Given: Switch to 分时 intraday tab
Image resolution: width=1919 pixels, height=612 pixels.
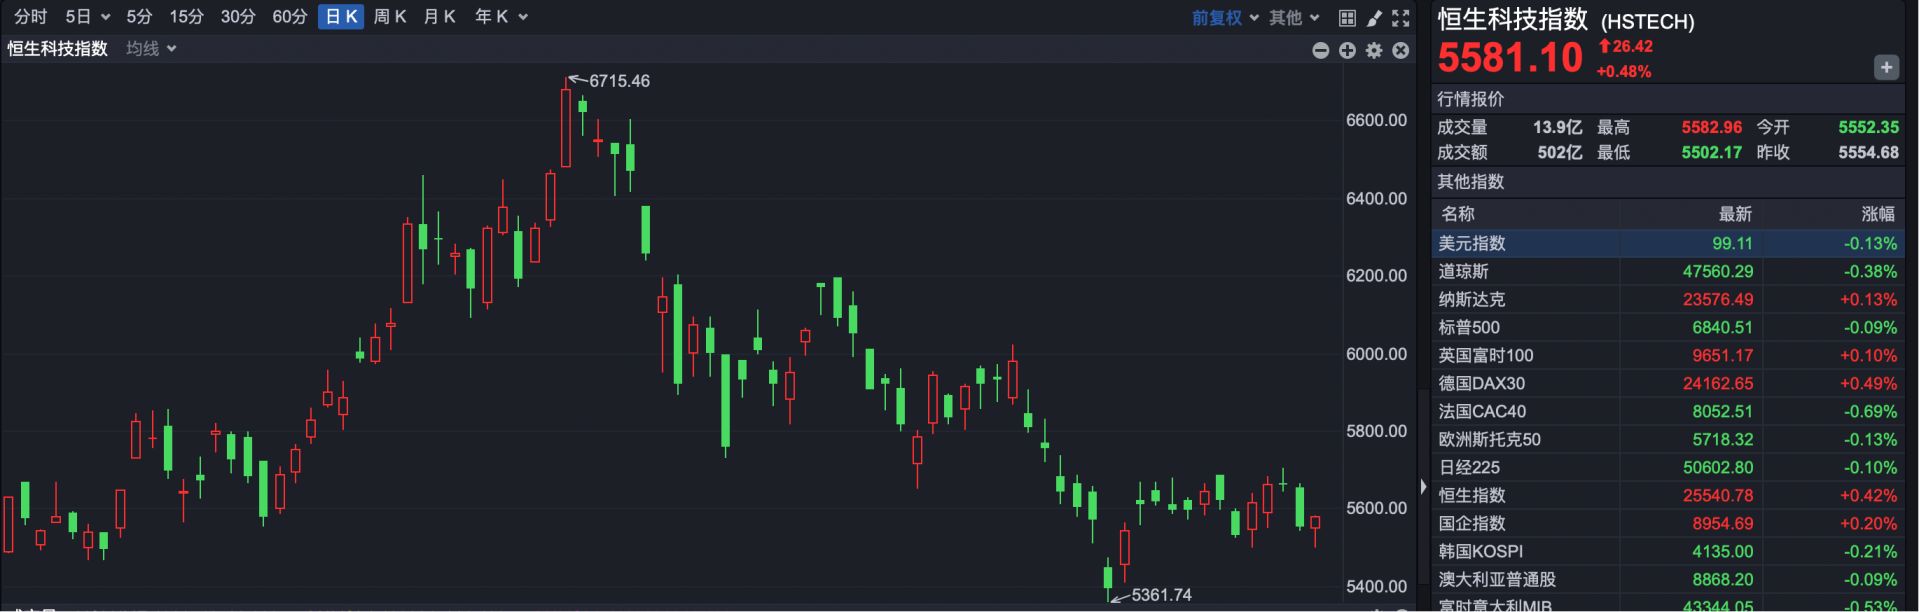Looking at the screenshot, I should coord(30,17).
